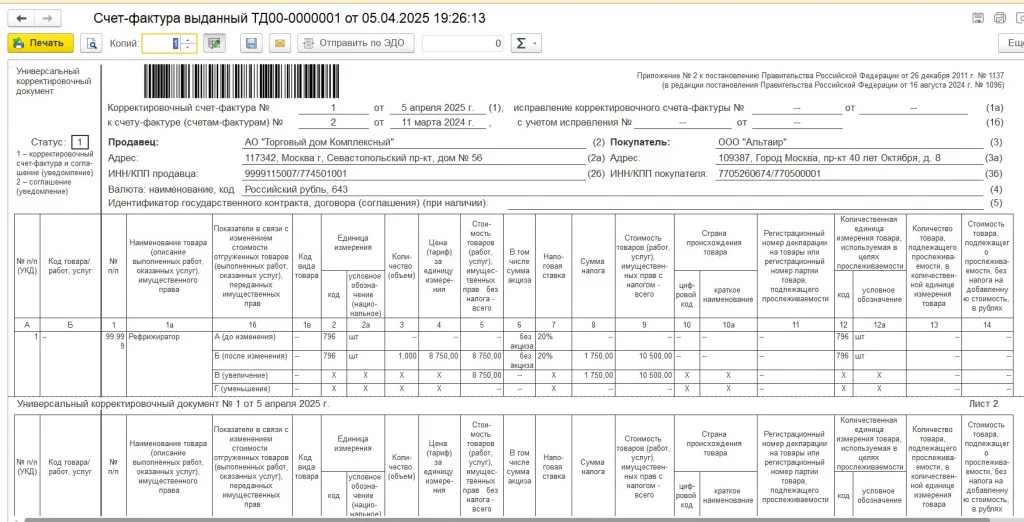Image resolution: width=1024 pixels, height=522 pixels.
Task: Decrease copies with the down spinner arrow
Action: (x=188, y=48)
